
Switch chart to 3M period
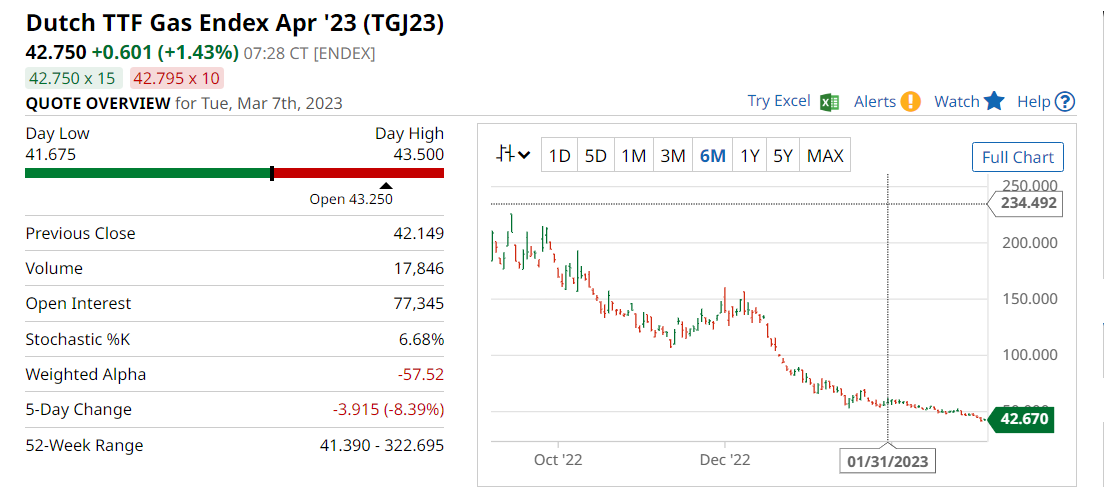pyautogui.click(x=672, y=156)
